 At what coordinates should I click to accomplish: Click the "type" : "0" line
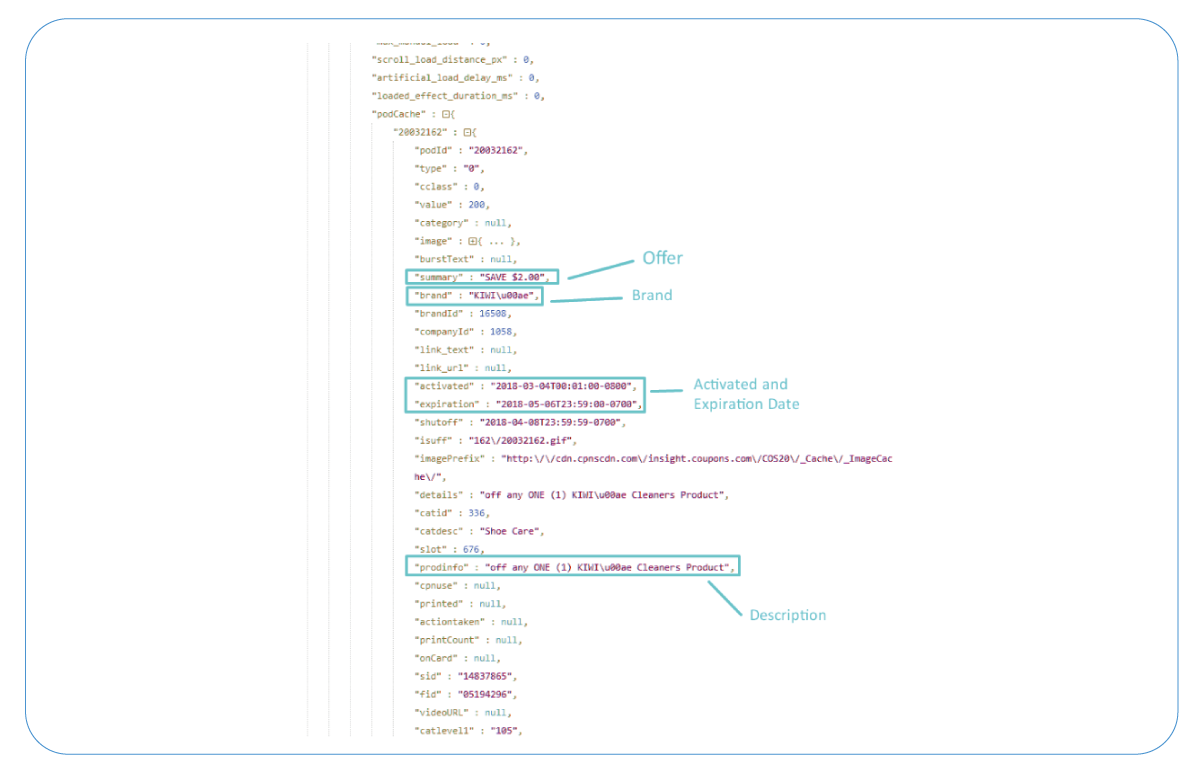pyautogui.click(x=449, y=168)
